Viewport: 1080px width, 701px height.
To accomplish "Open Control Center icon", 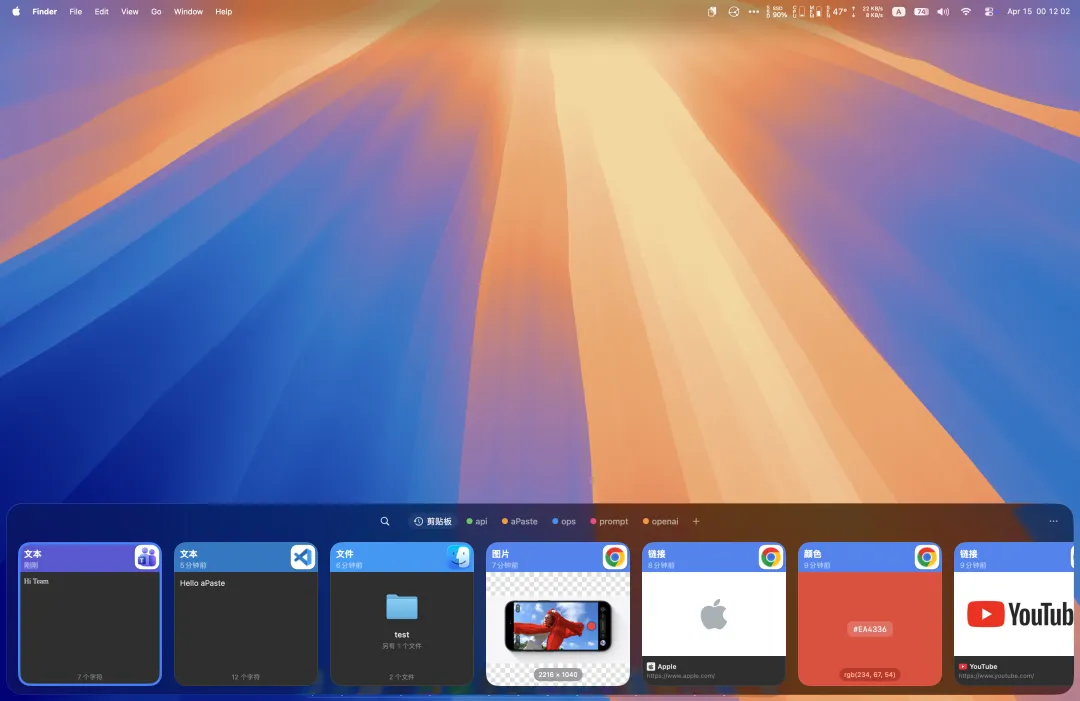I will (988, 12).
